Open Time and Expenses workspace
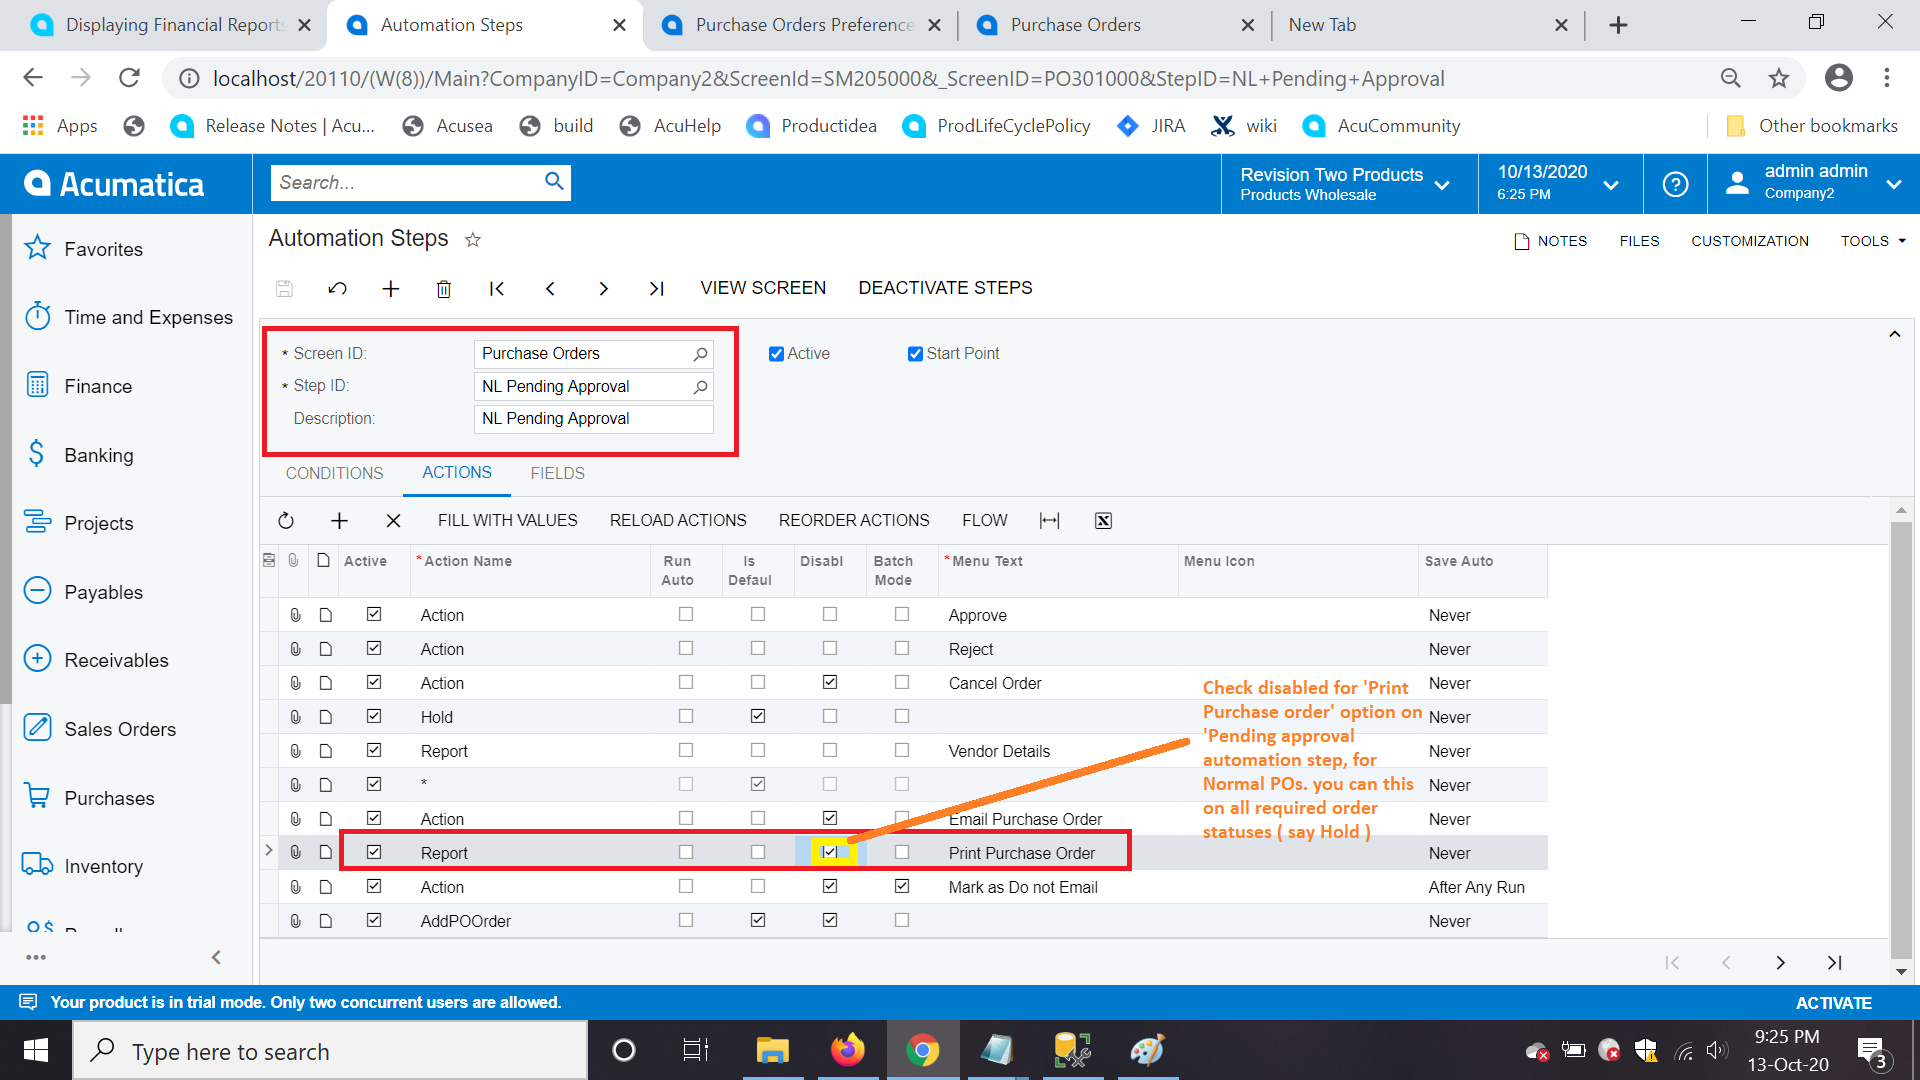The image size is (1920, 1080). click(128, 317)
